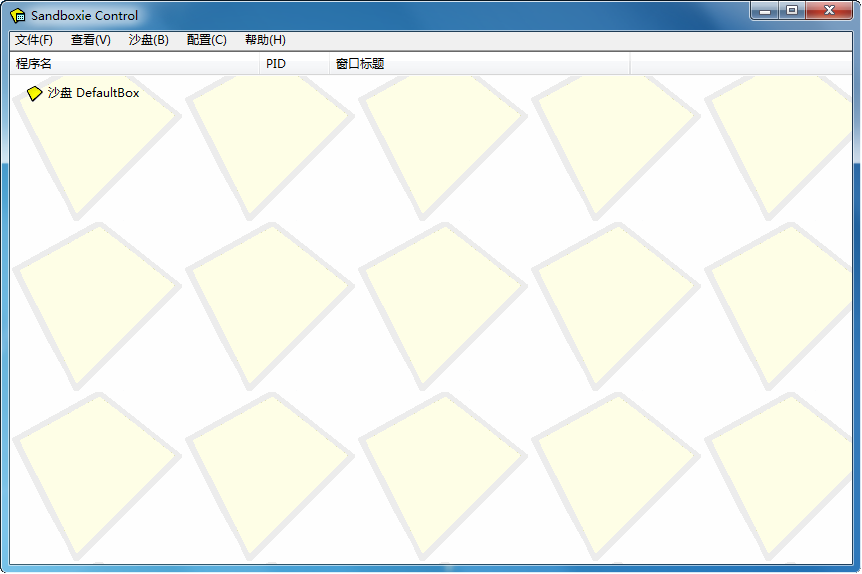This screenshot has width=862, height=574.
Task: Open the 文件(F) menu
Action: point(34,40)
